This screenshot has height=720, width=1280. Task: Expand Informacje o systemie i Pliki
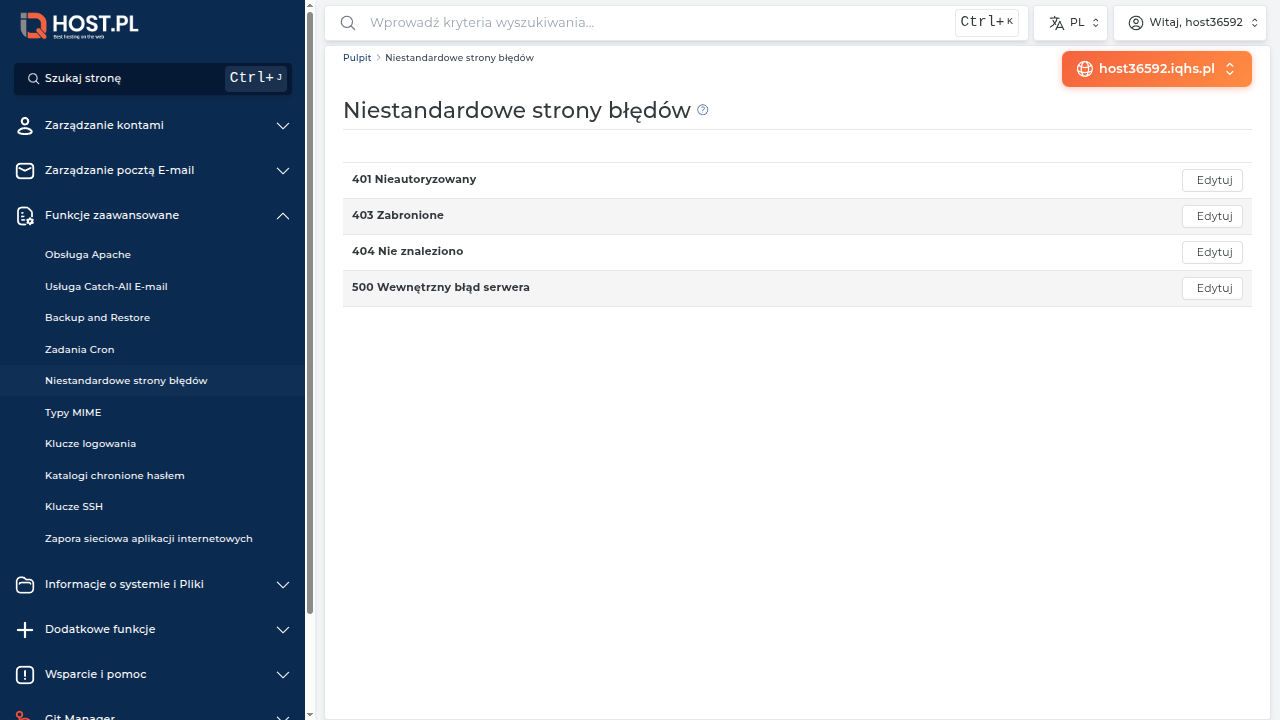pos(283,585)
